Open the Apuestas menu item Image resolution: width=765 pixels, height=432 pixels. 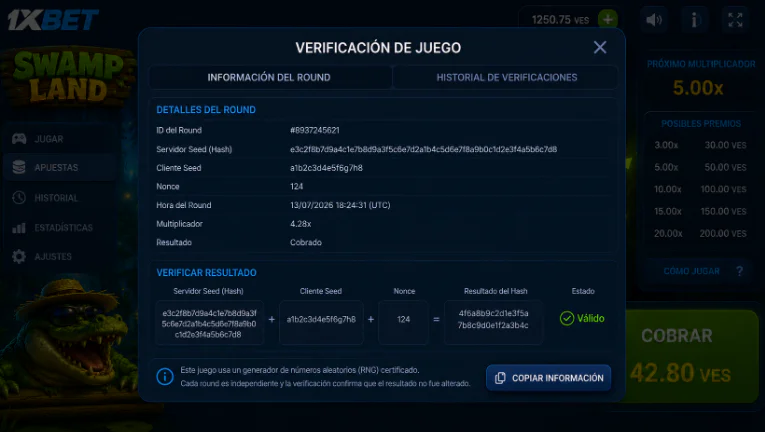(59, 167)
